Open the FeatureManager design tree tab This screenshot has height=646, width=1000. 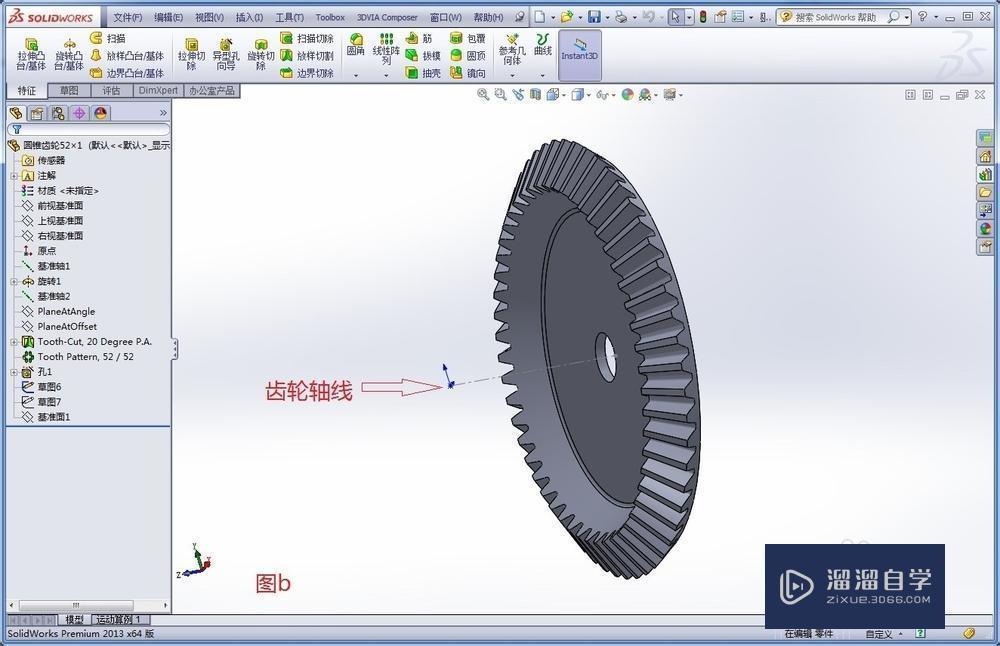pos(17,114)
